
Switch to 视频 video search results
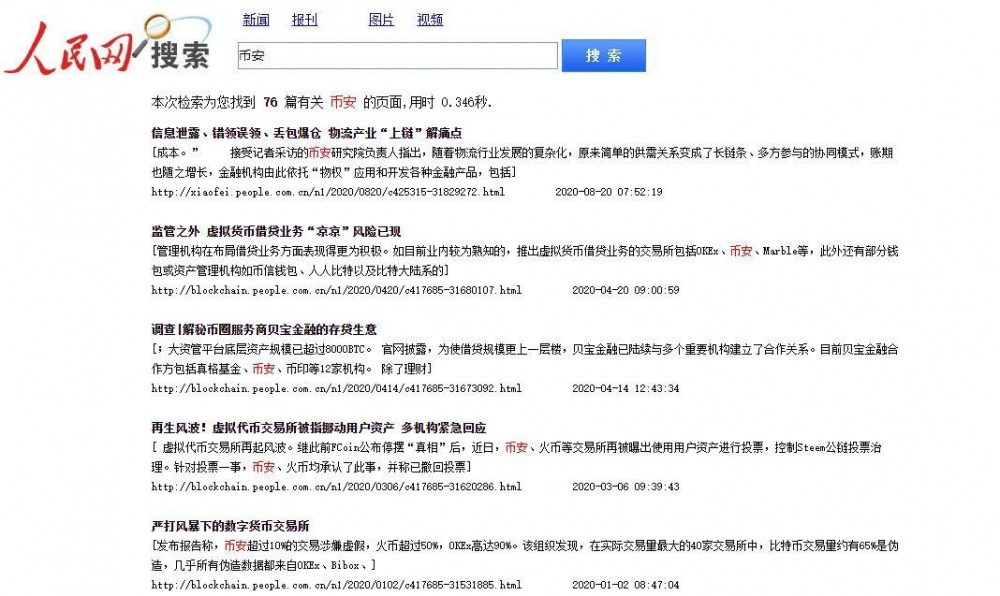[x=430, y=19]
